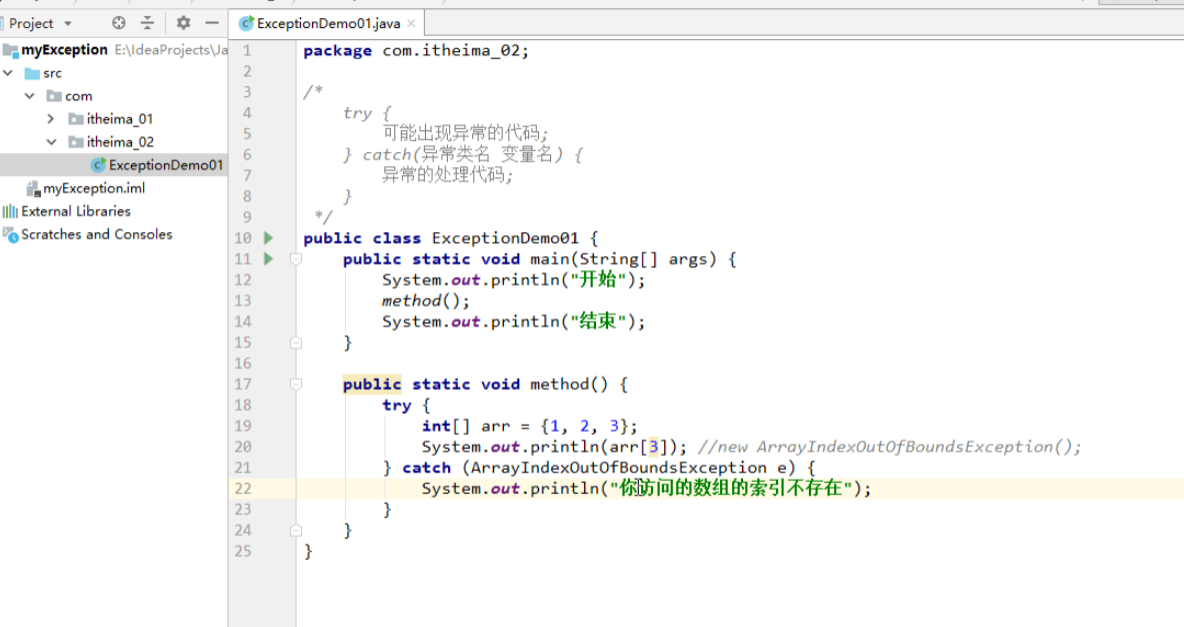Click line number 22 in gutter

point(242,489)
